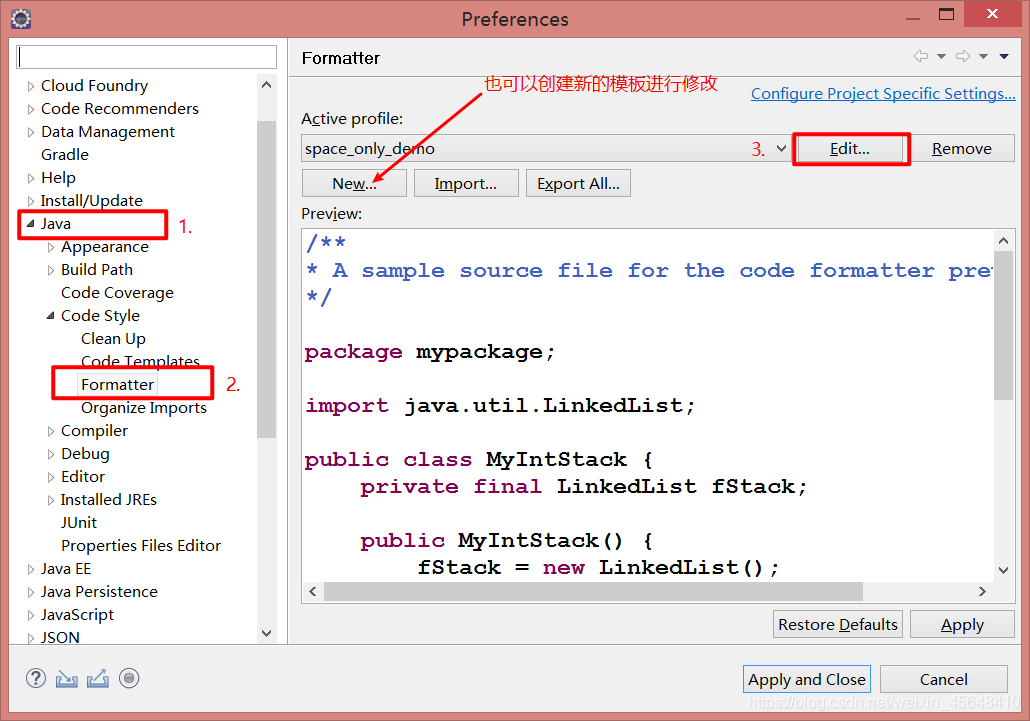Click Apply and Close button
1030x721 pixels.
[x=807, y=679]
